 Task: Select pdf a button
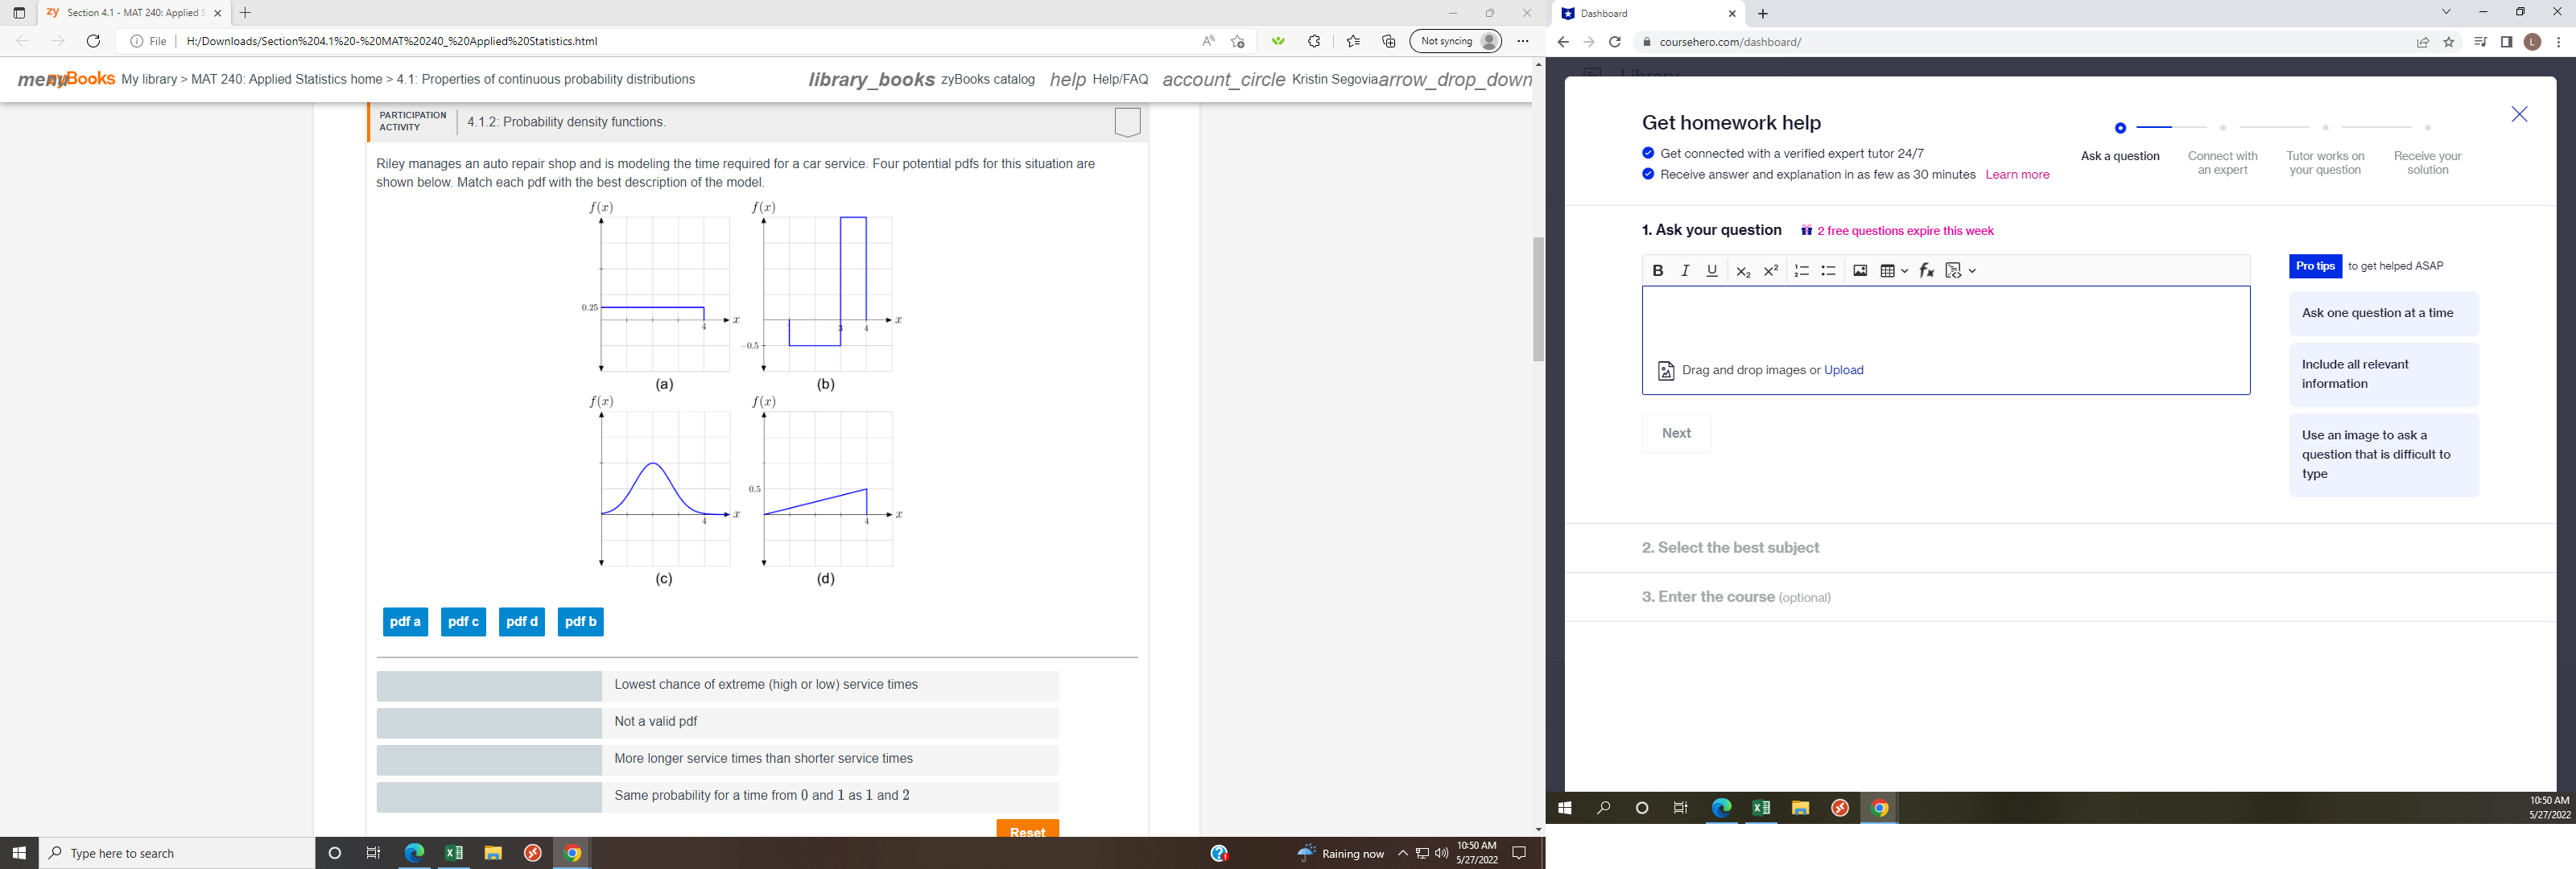[404, 621]
